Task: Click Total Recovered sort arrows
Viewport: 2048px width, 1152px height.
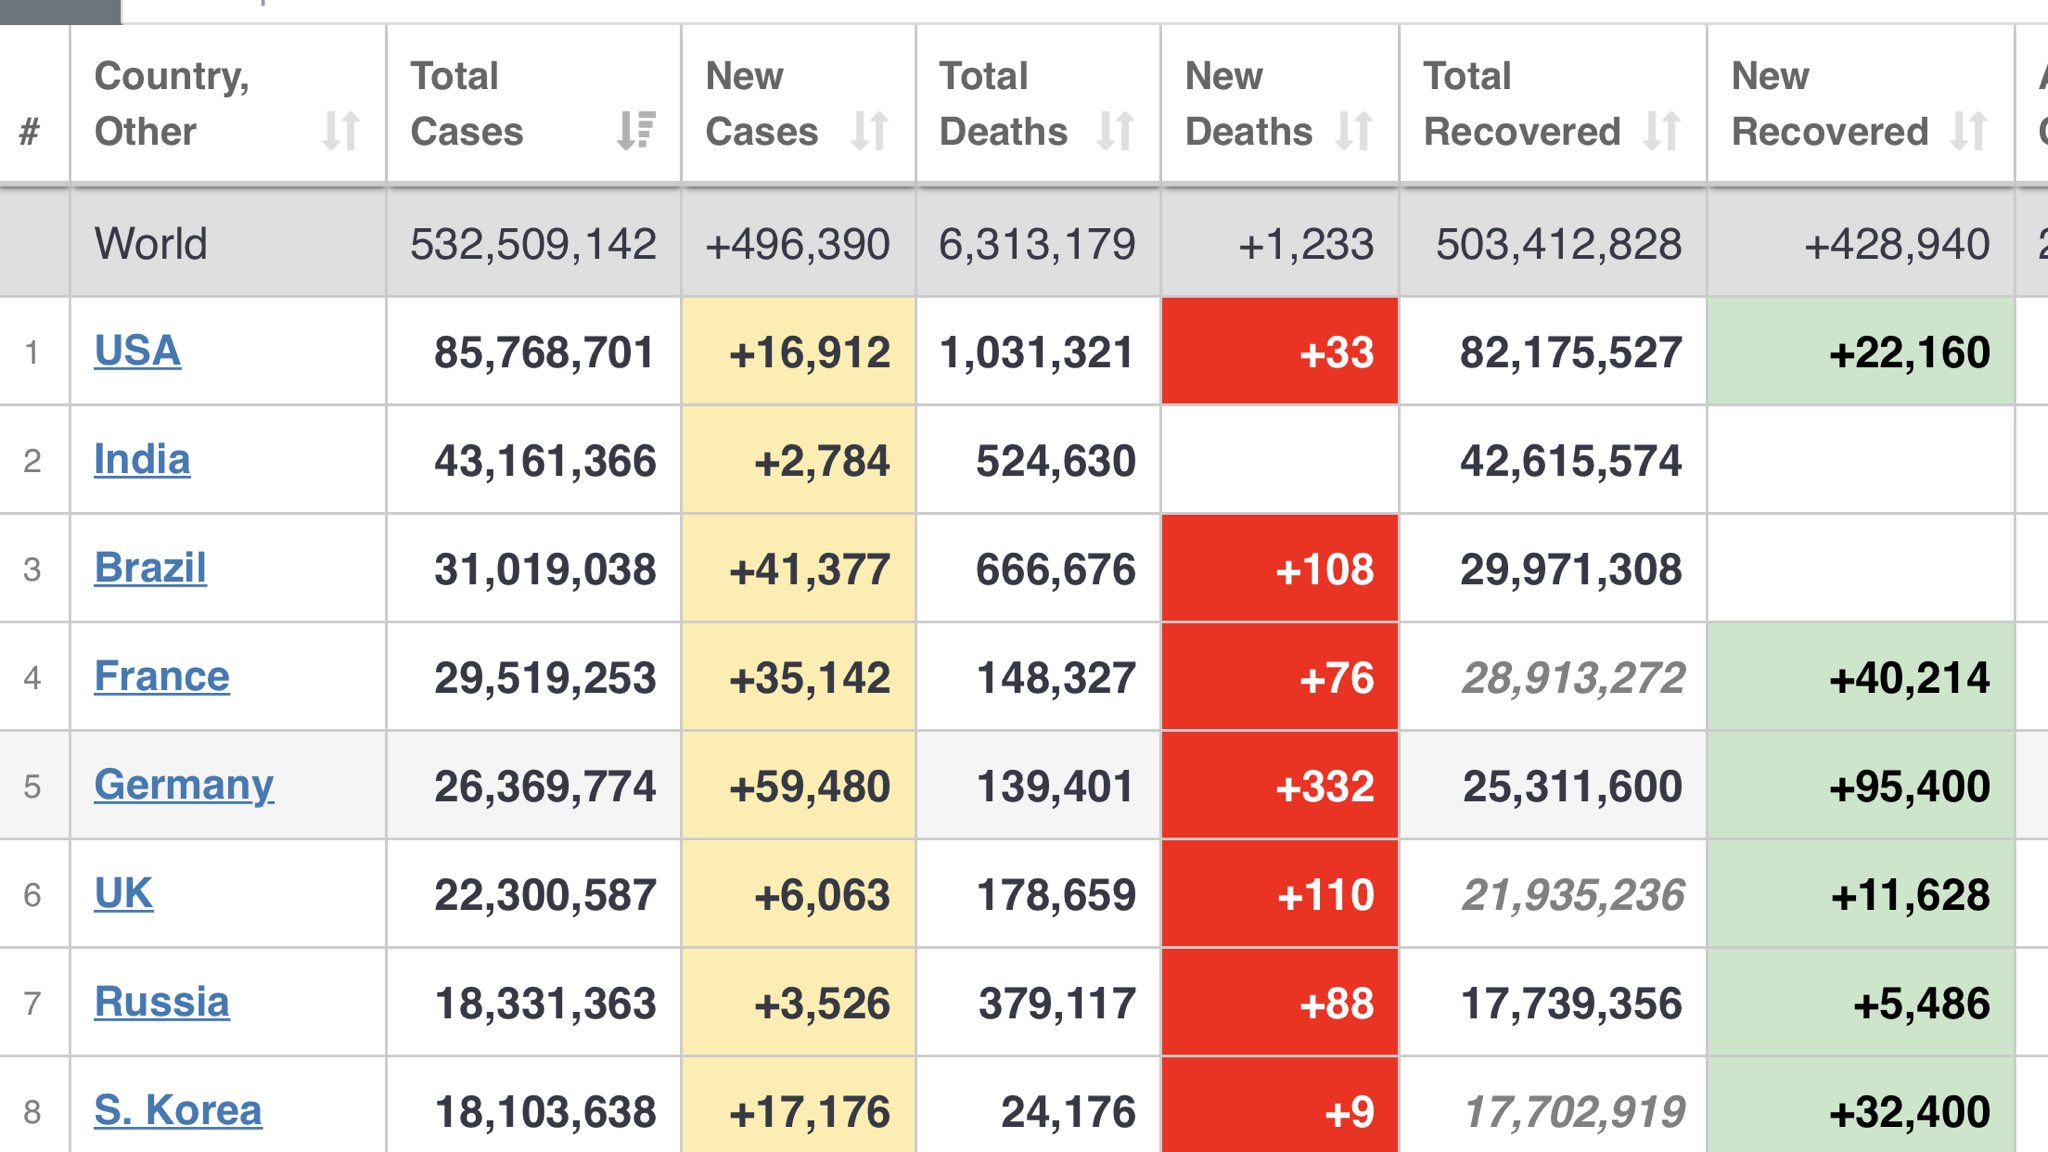Action: [1661, 131]
